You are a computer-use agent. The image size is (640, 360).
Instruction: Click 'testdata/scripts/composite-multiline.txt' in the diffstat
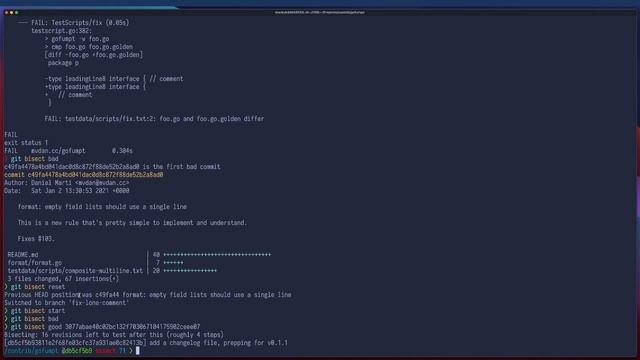[x=75, y=271]
